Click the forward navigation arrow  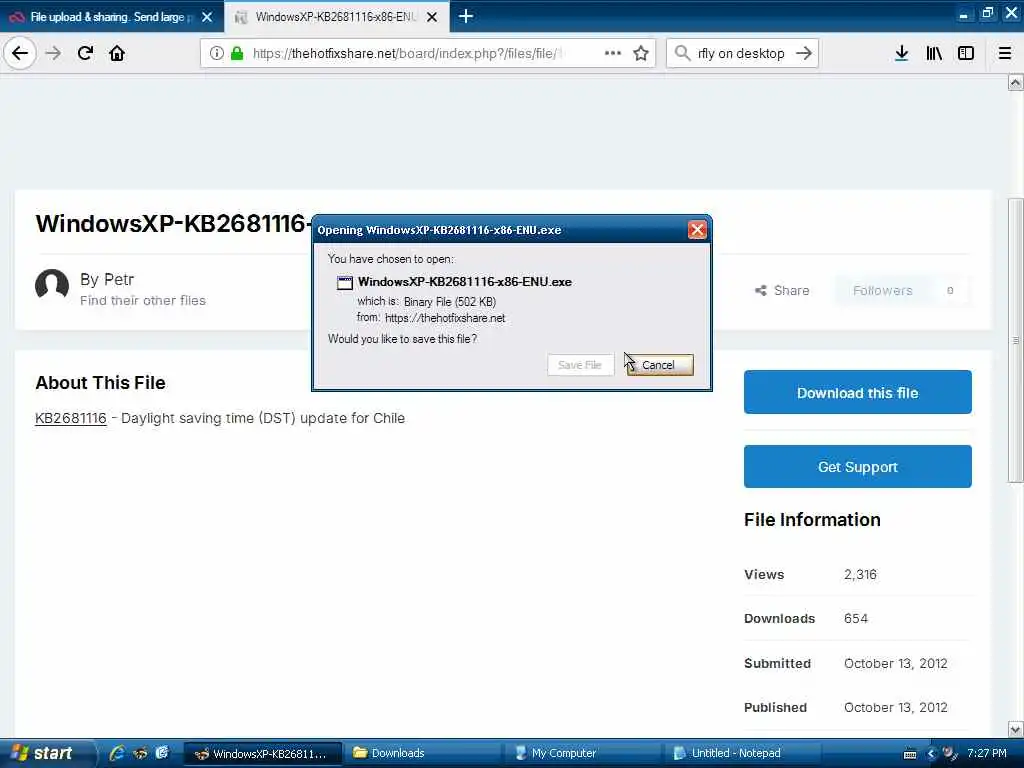54,53
